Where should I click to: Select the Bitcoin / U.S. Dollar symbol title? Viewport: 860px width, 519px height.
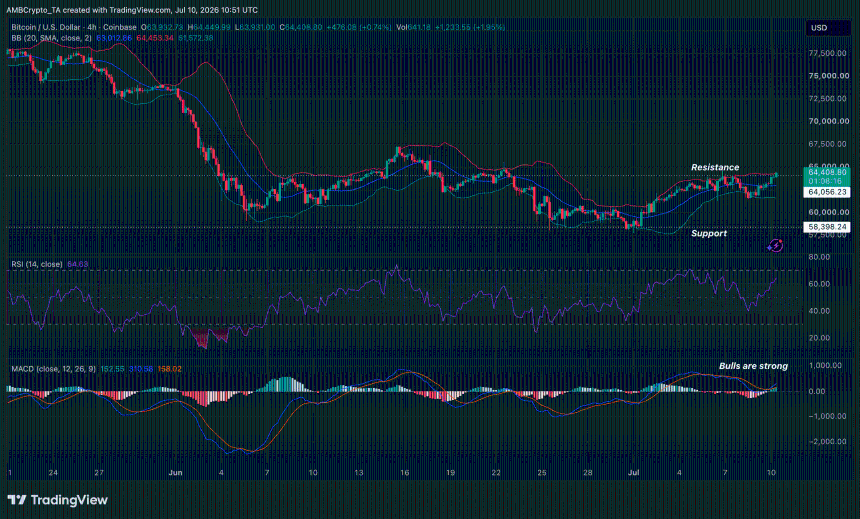tap(46, 27)
